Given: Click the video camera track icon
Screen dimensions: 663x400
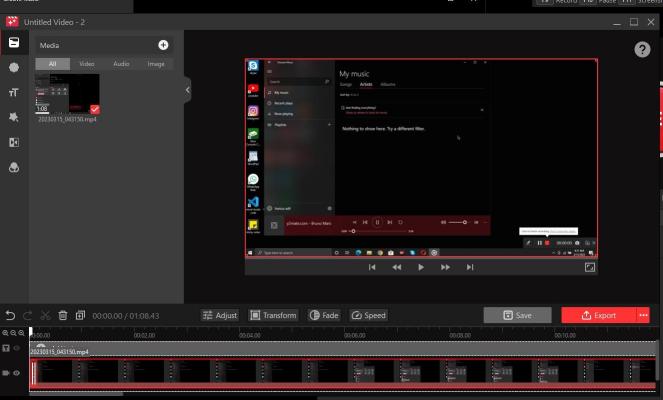Looking at the screenshot, I should (6, 373).
